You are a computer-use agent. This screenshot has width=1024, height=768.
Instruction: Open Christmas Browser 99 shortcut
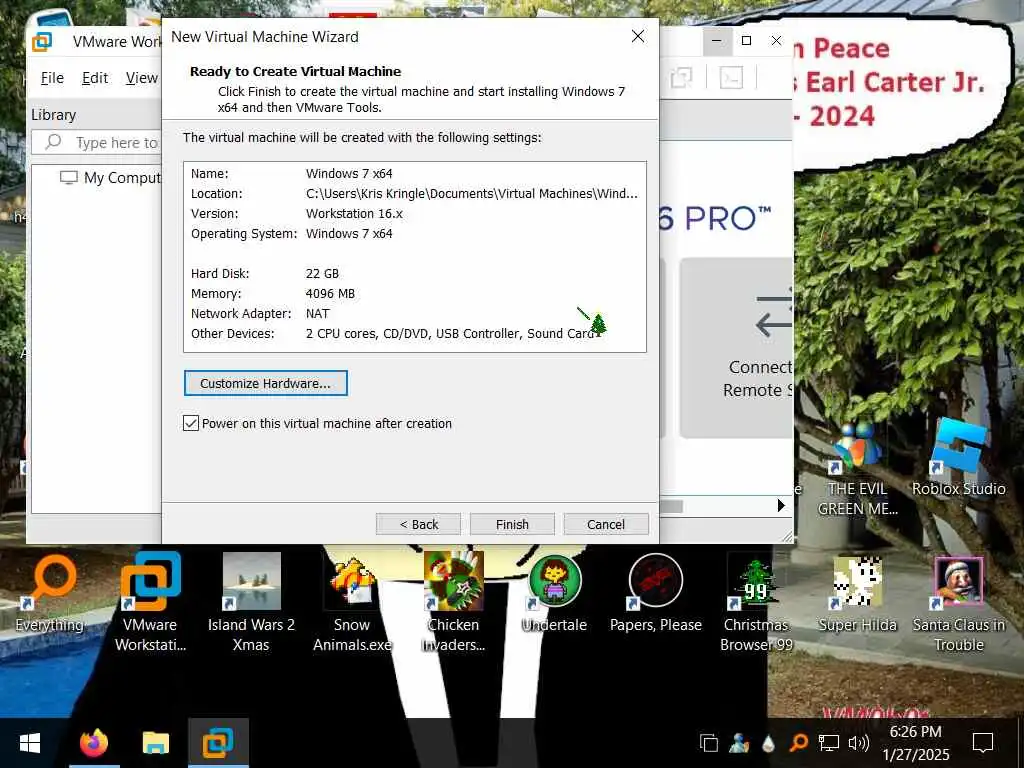point(756,601)
